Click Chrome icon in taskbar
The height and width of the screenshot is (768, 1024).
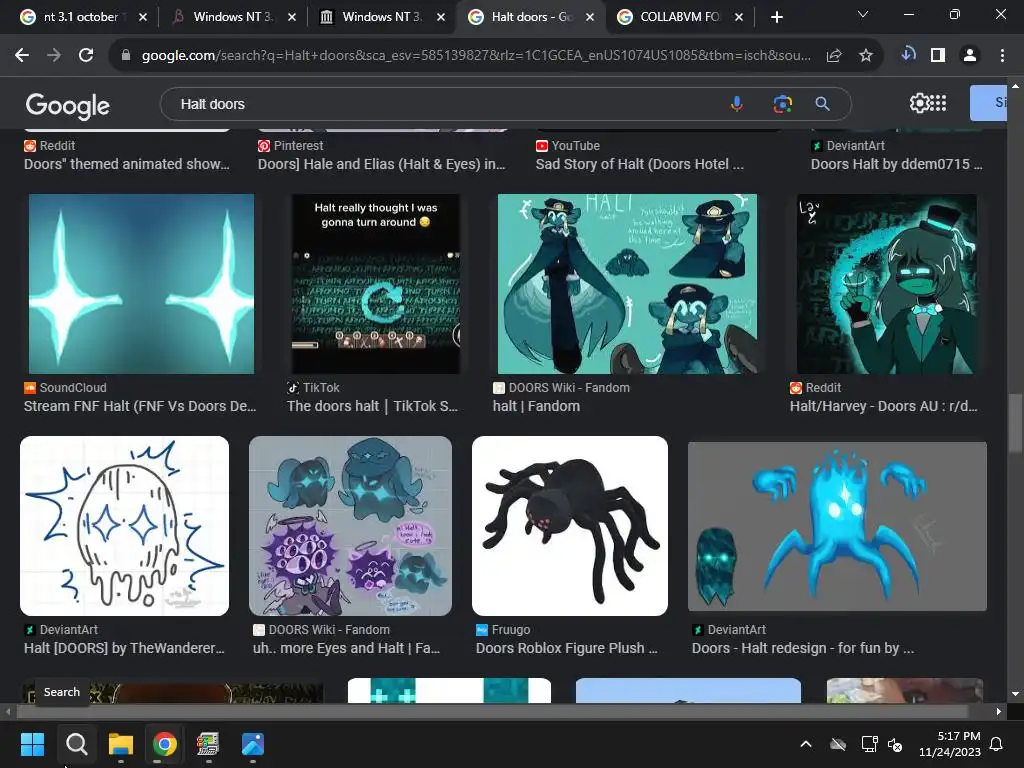click(165, 744)
